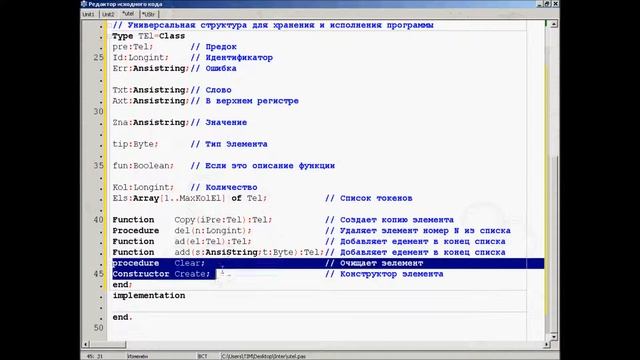This screenshot has height=360, width=640.
Task: Click the comment 'Значение'
Action: (x=226, y=122)
